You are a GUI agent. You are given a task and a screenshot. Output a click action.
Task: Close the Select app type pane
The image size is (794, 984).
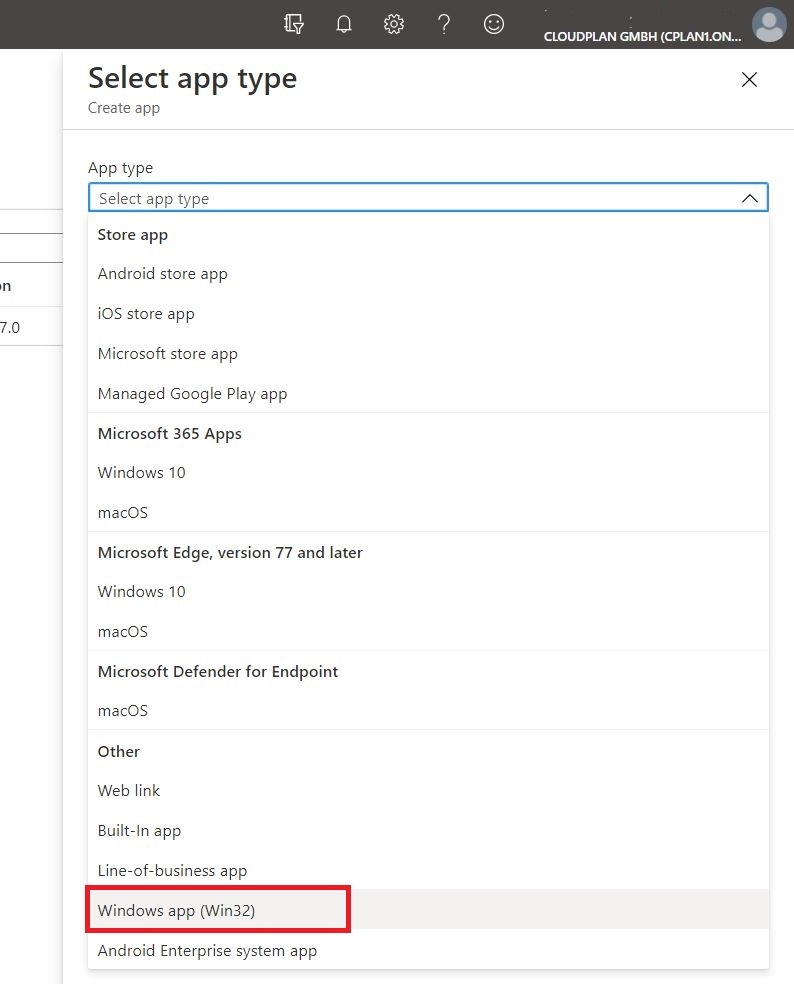click(749, 80)
